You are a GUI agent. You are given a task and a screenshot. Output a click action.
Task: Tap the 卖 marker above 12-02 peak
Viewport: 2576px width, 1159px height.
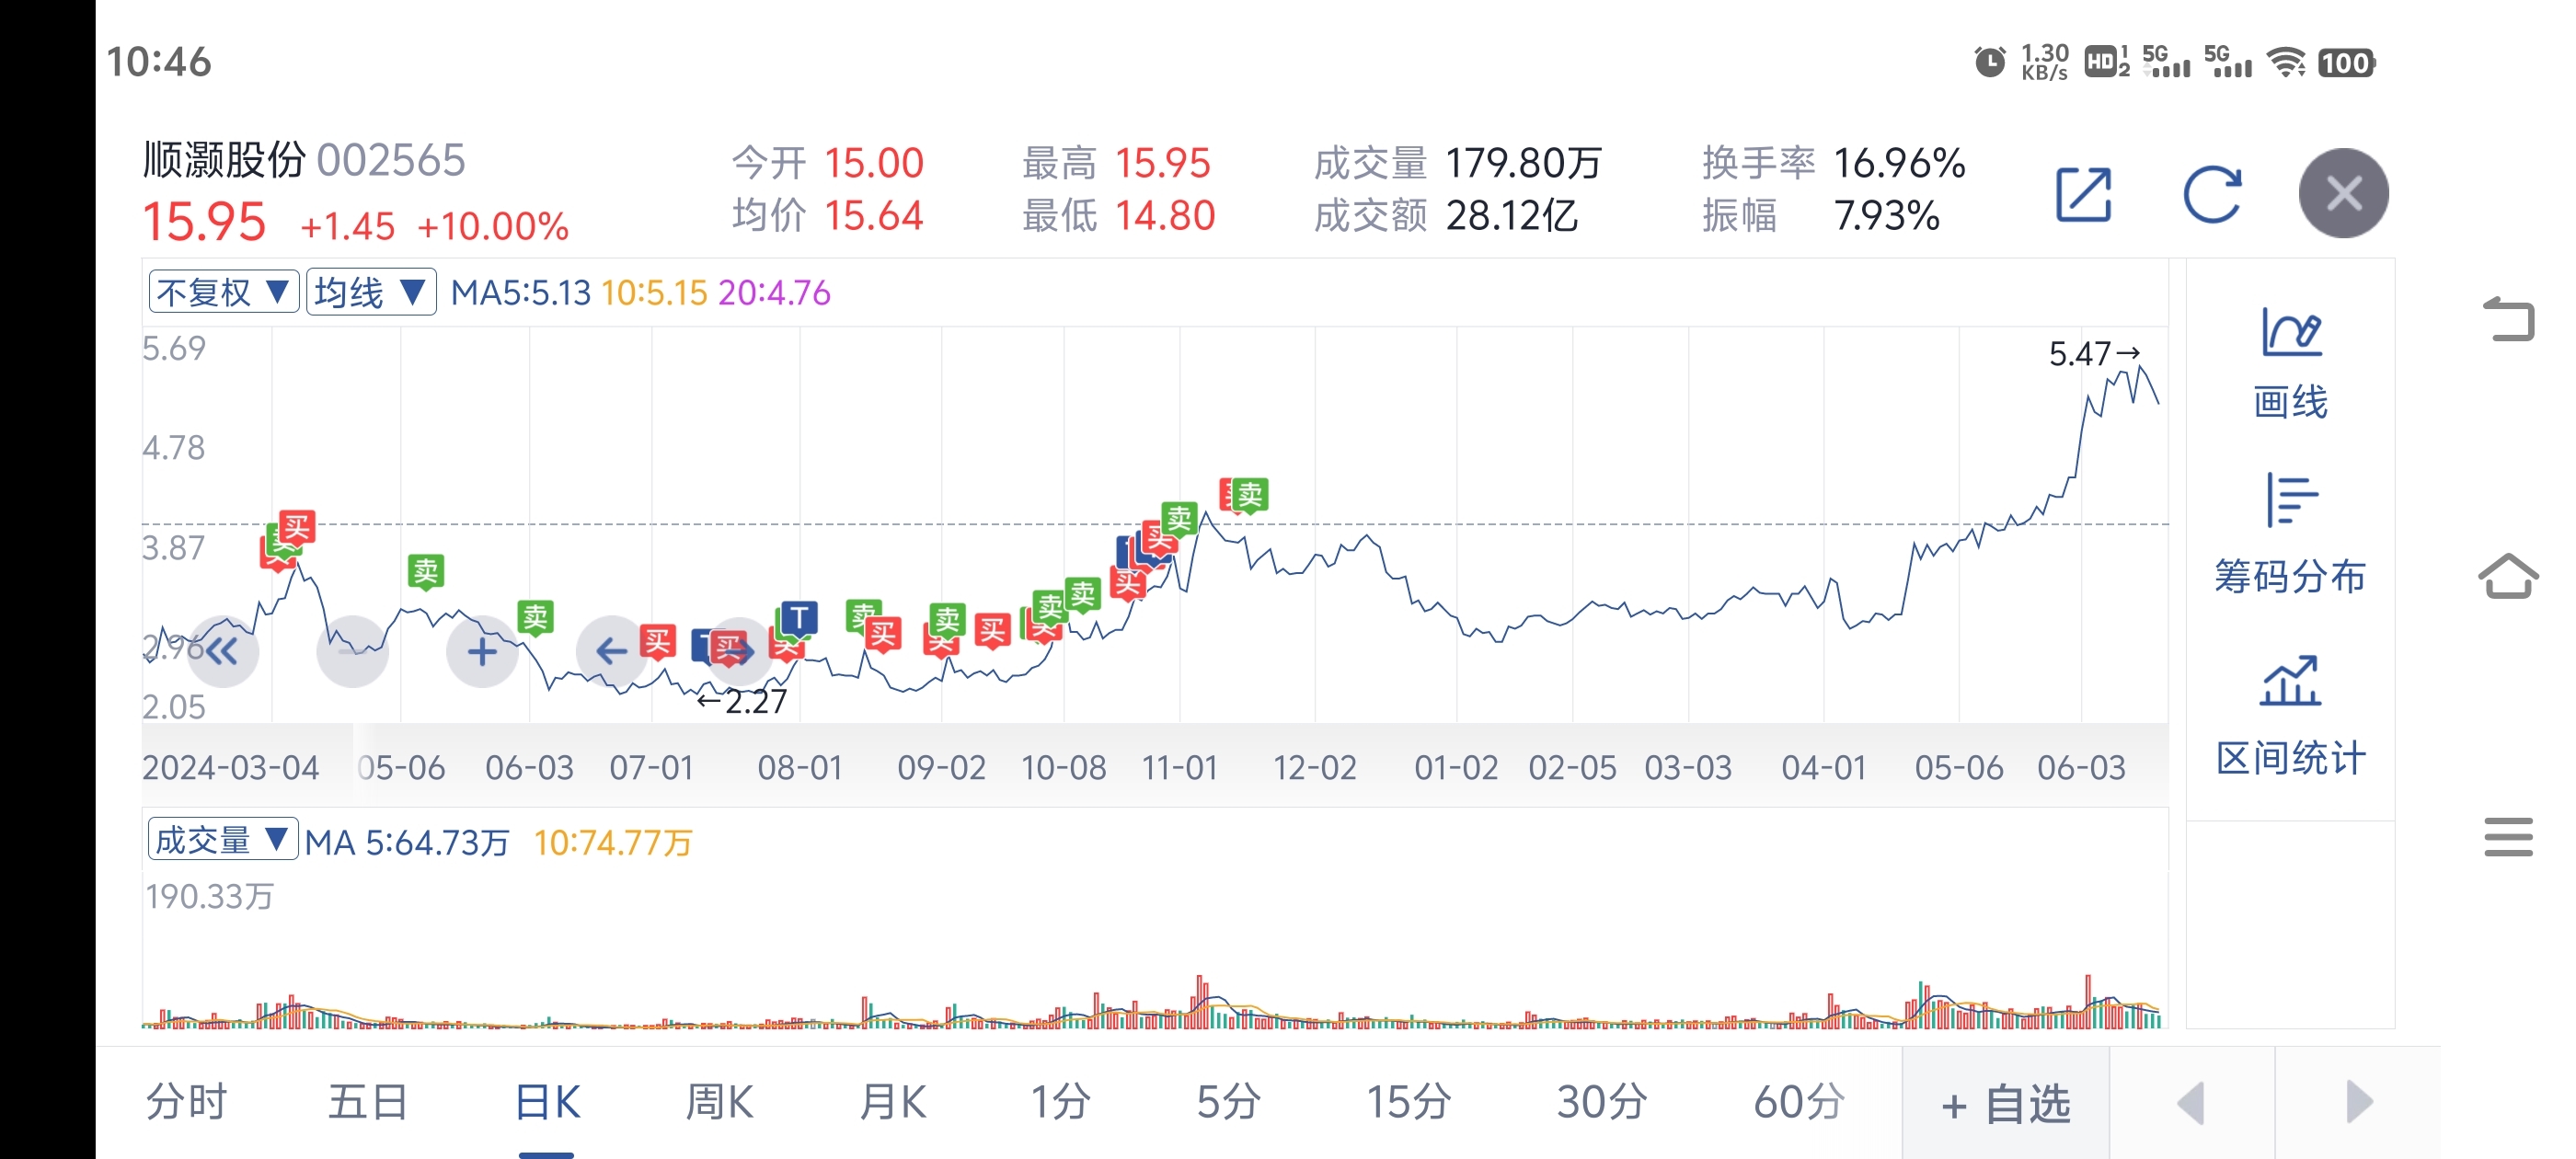[x=1249, y=494]
